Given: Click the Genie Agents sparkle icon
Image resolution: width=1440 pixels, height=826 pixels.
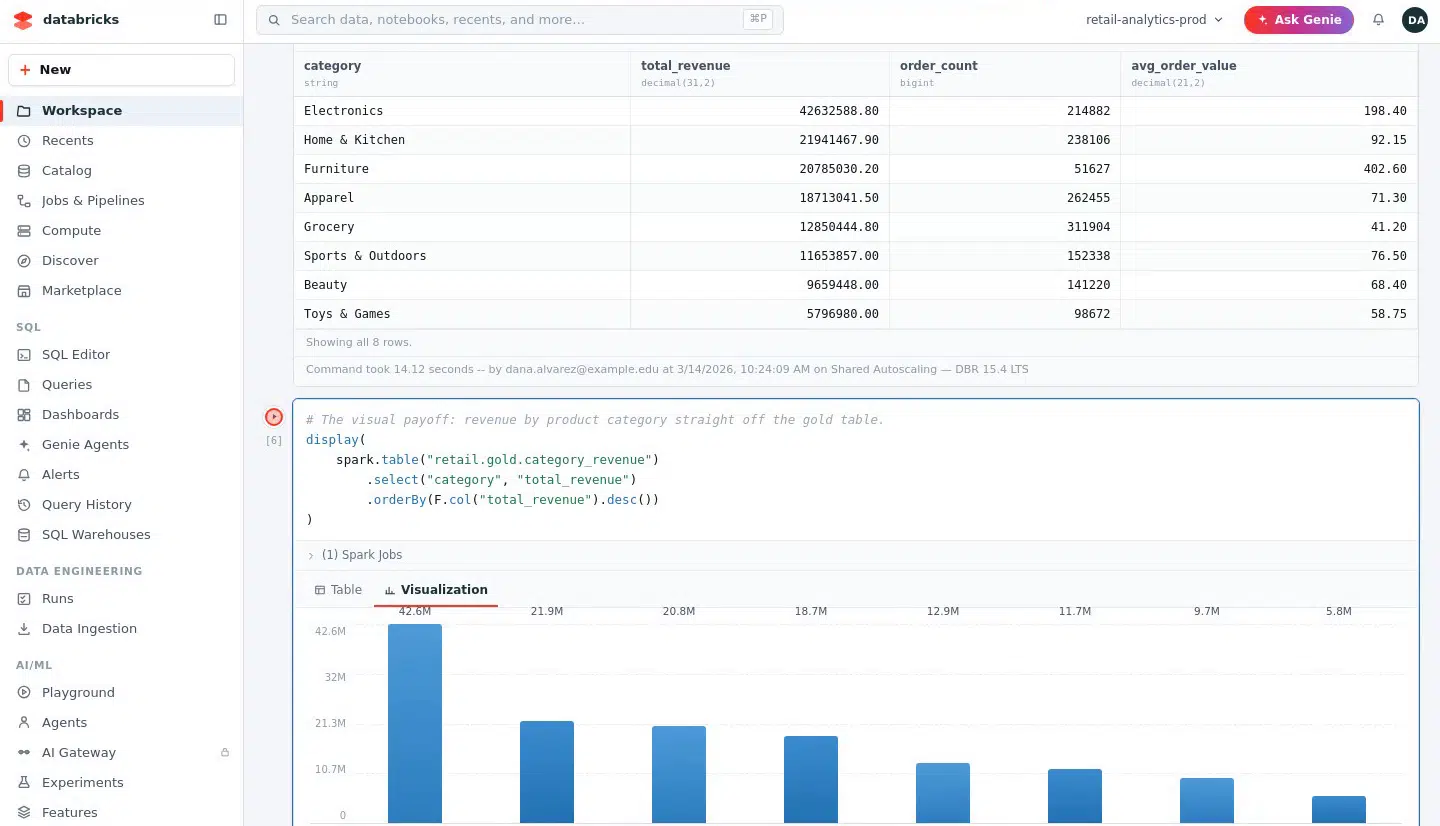Looking at the screenshot, I should coord(24,445).
